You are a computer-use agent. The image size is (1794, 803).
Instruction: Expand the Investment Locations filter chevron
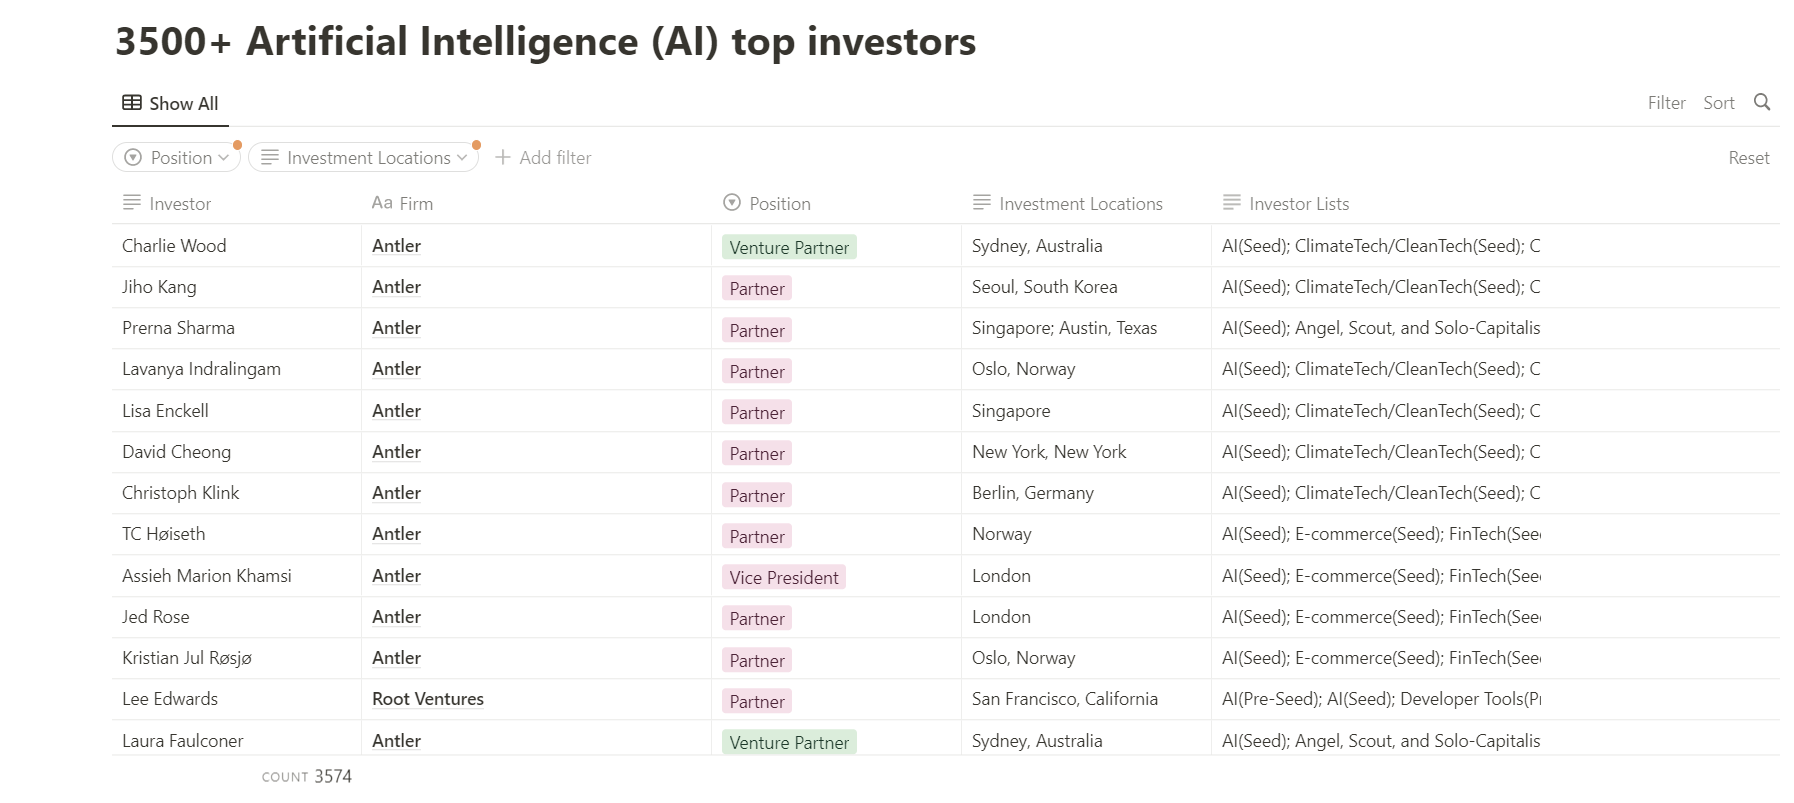coord(462,158)
